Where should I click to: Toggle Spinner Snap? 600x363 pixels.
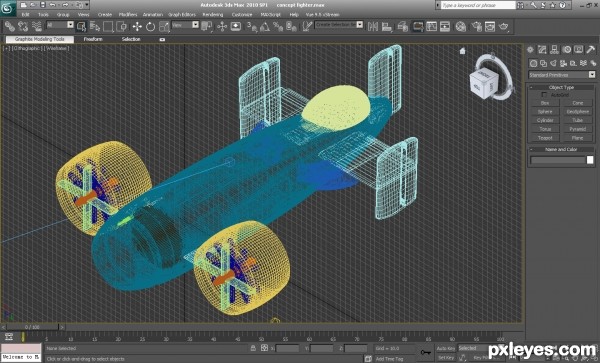[x=291, y=26]
